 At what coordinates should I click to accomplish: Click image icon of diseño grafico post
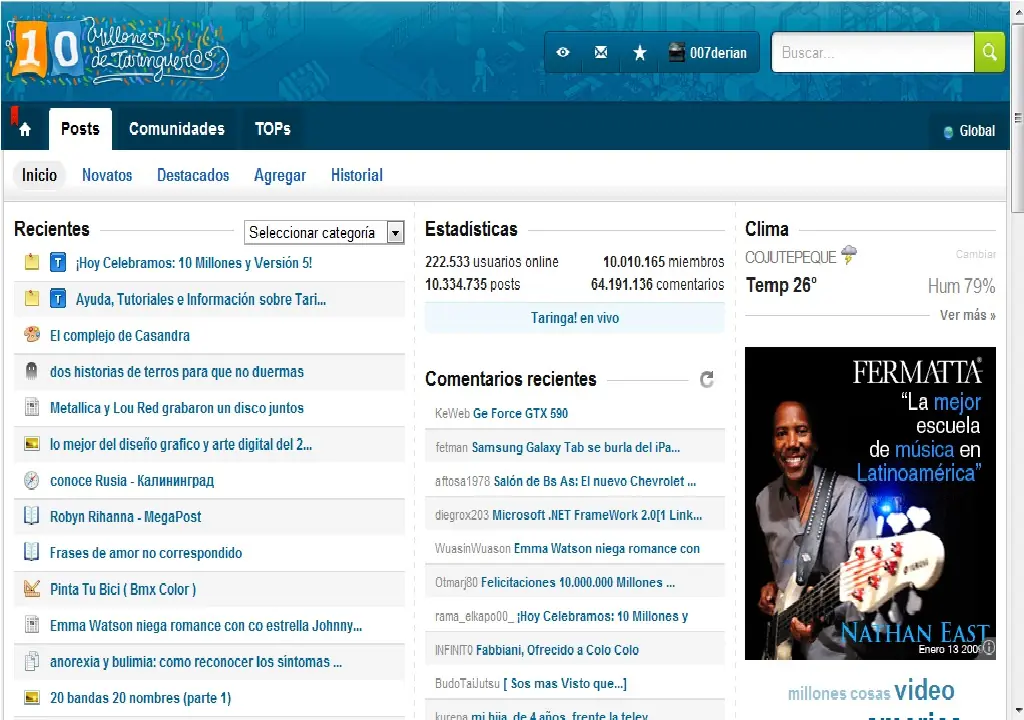pos(31,444)
